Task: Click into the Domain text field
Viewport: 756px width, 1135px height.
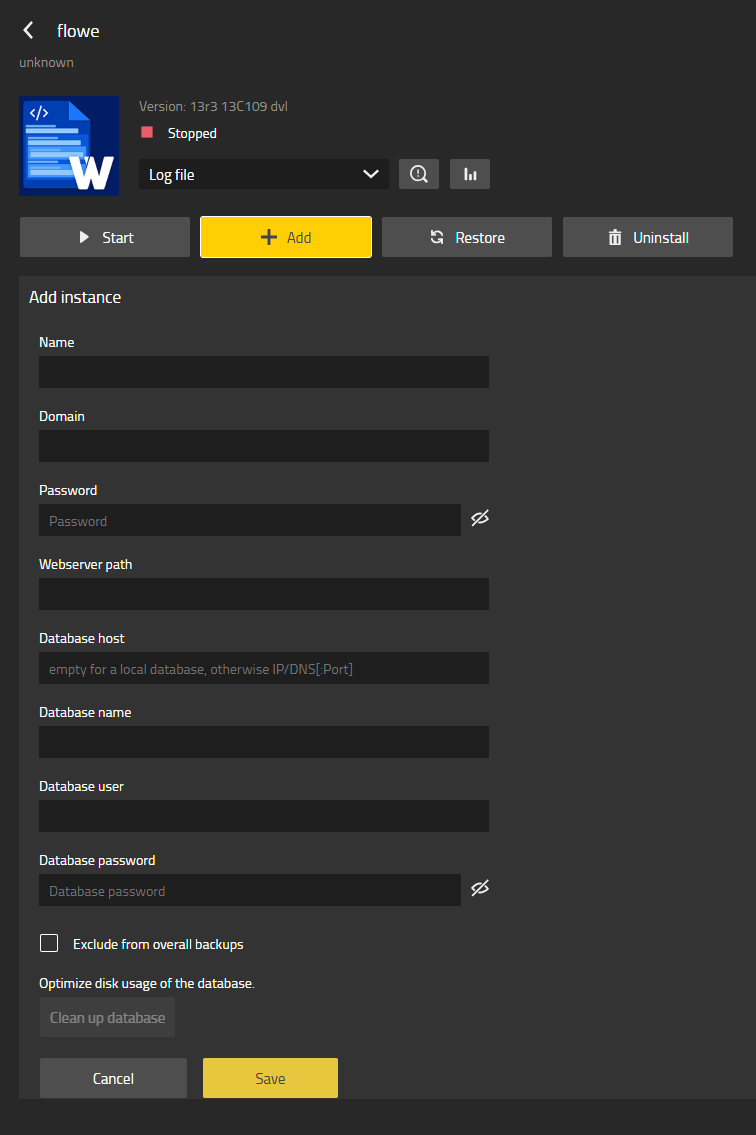Action: click(x=264, y=446)
